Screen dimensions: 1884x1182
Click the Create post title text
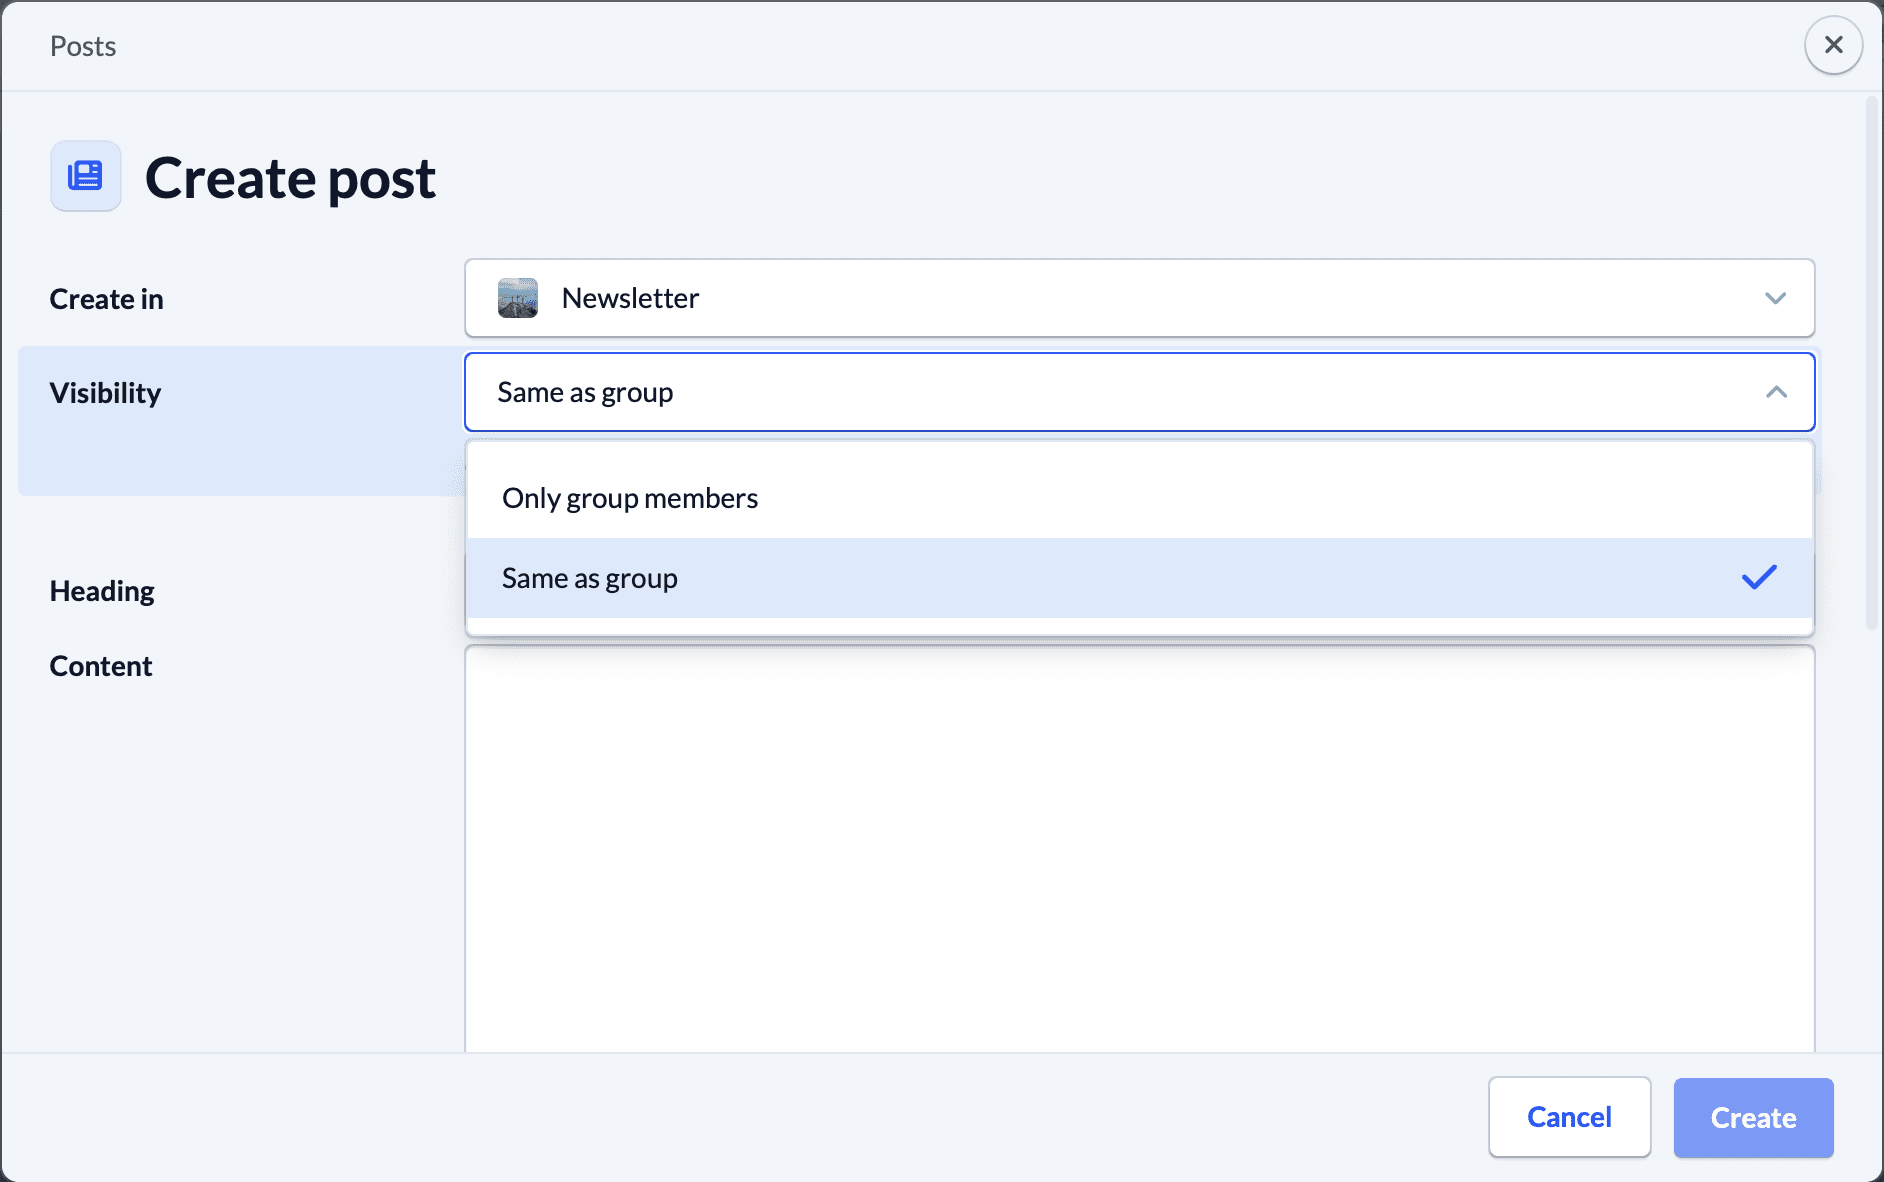click(290, 178)
